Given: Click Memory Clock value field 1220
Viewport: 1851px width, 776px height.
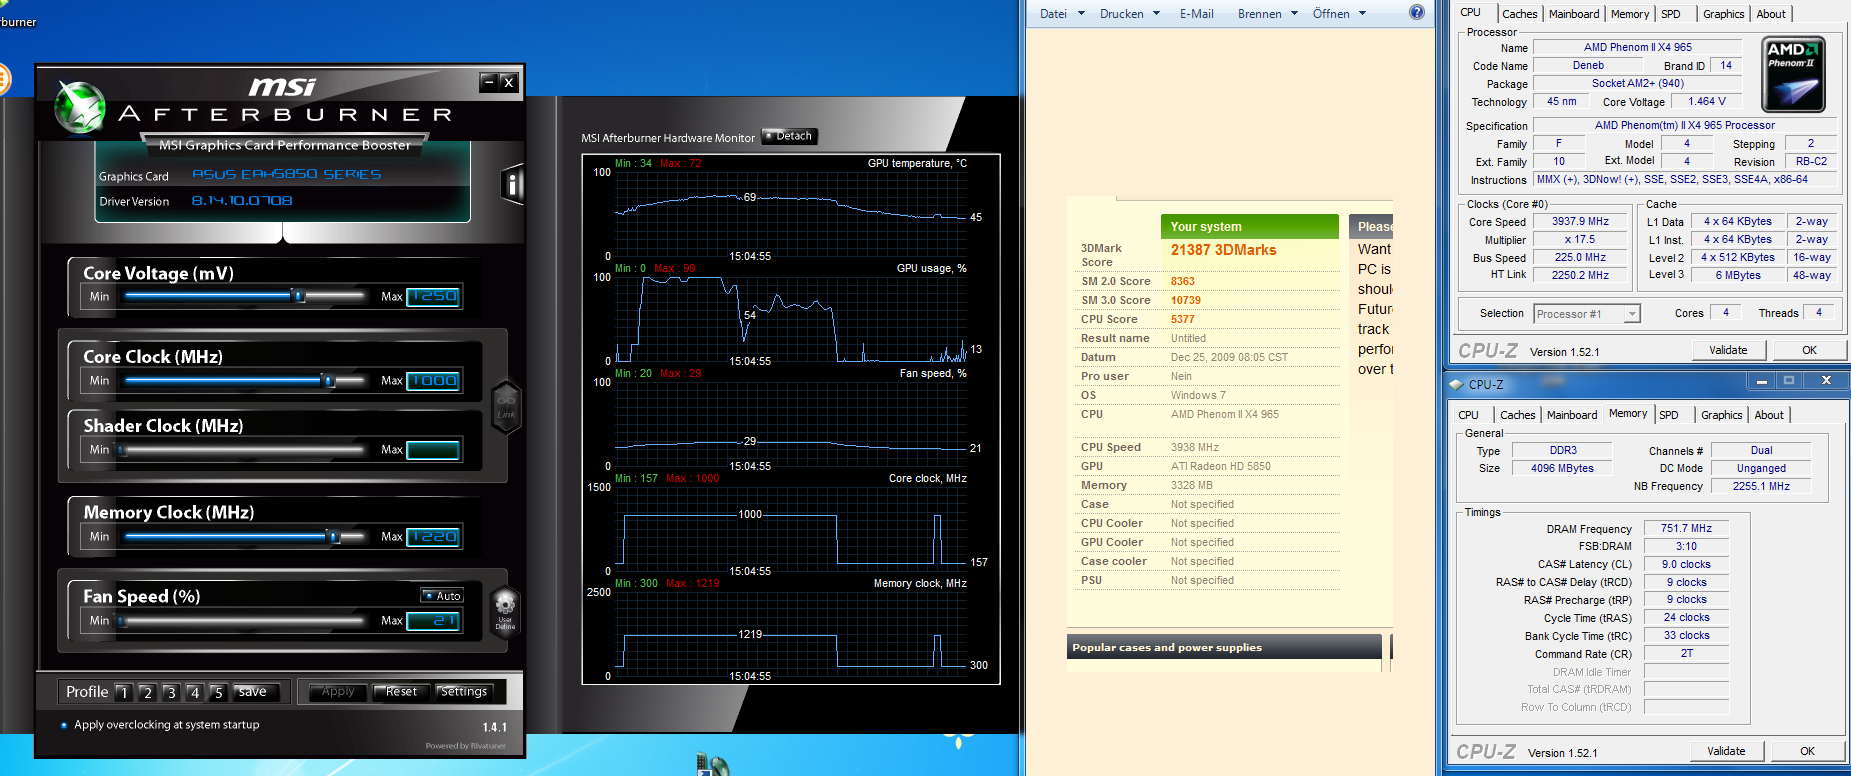Looking at the screenshot, I should (x=433, y=537).
